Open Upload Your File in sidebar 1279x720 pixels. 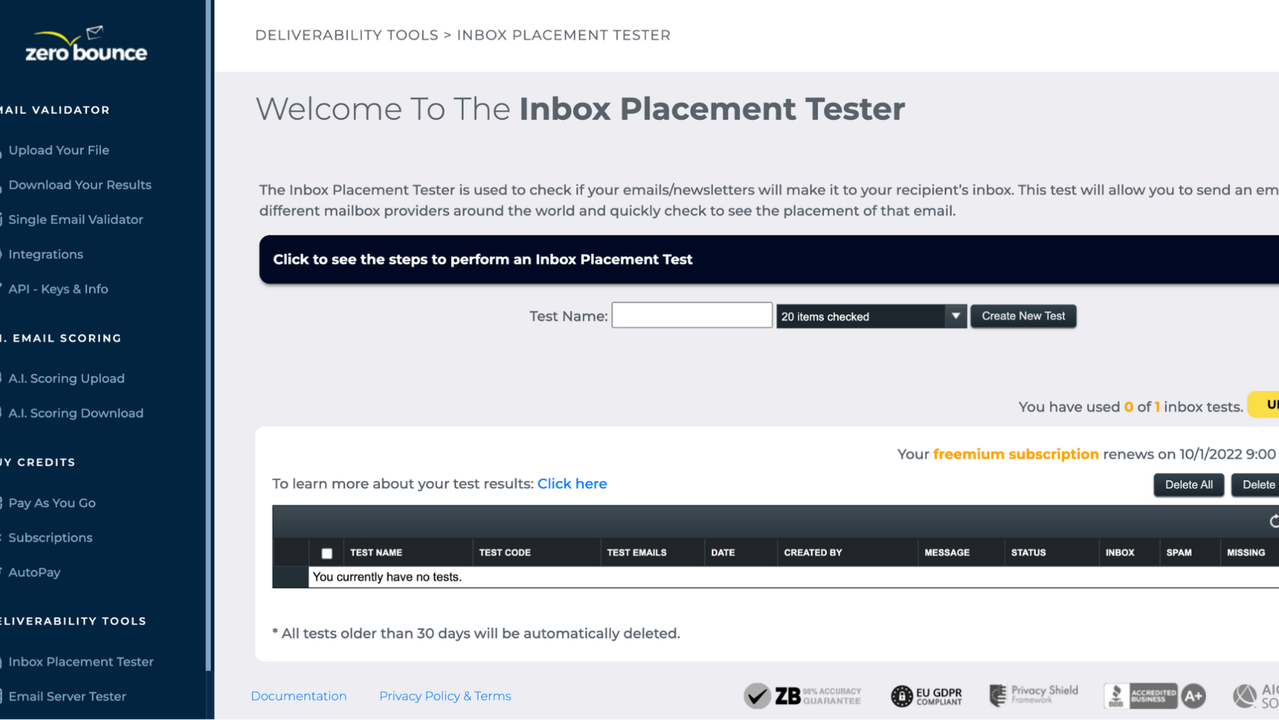click(x=58, y=150)
